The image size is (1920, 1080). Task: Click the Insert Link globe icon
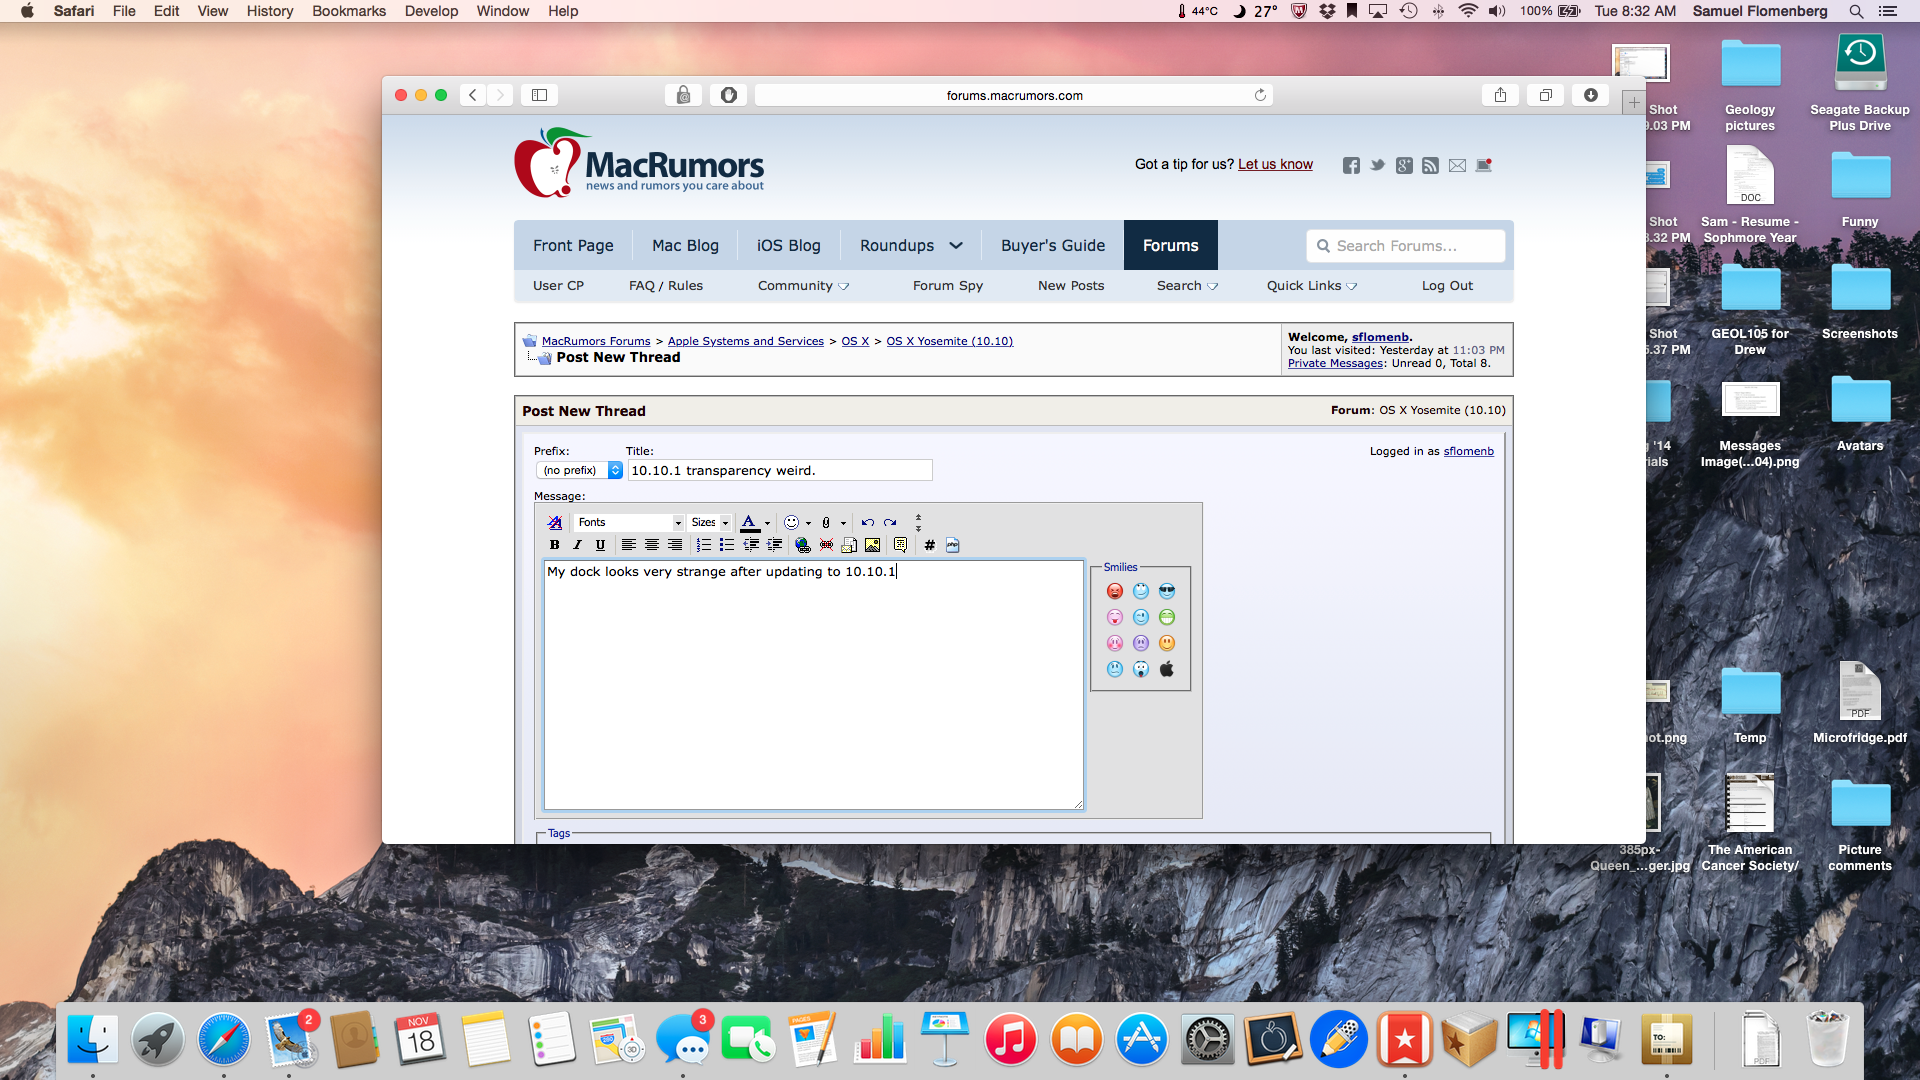tap(802, 545)
